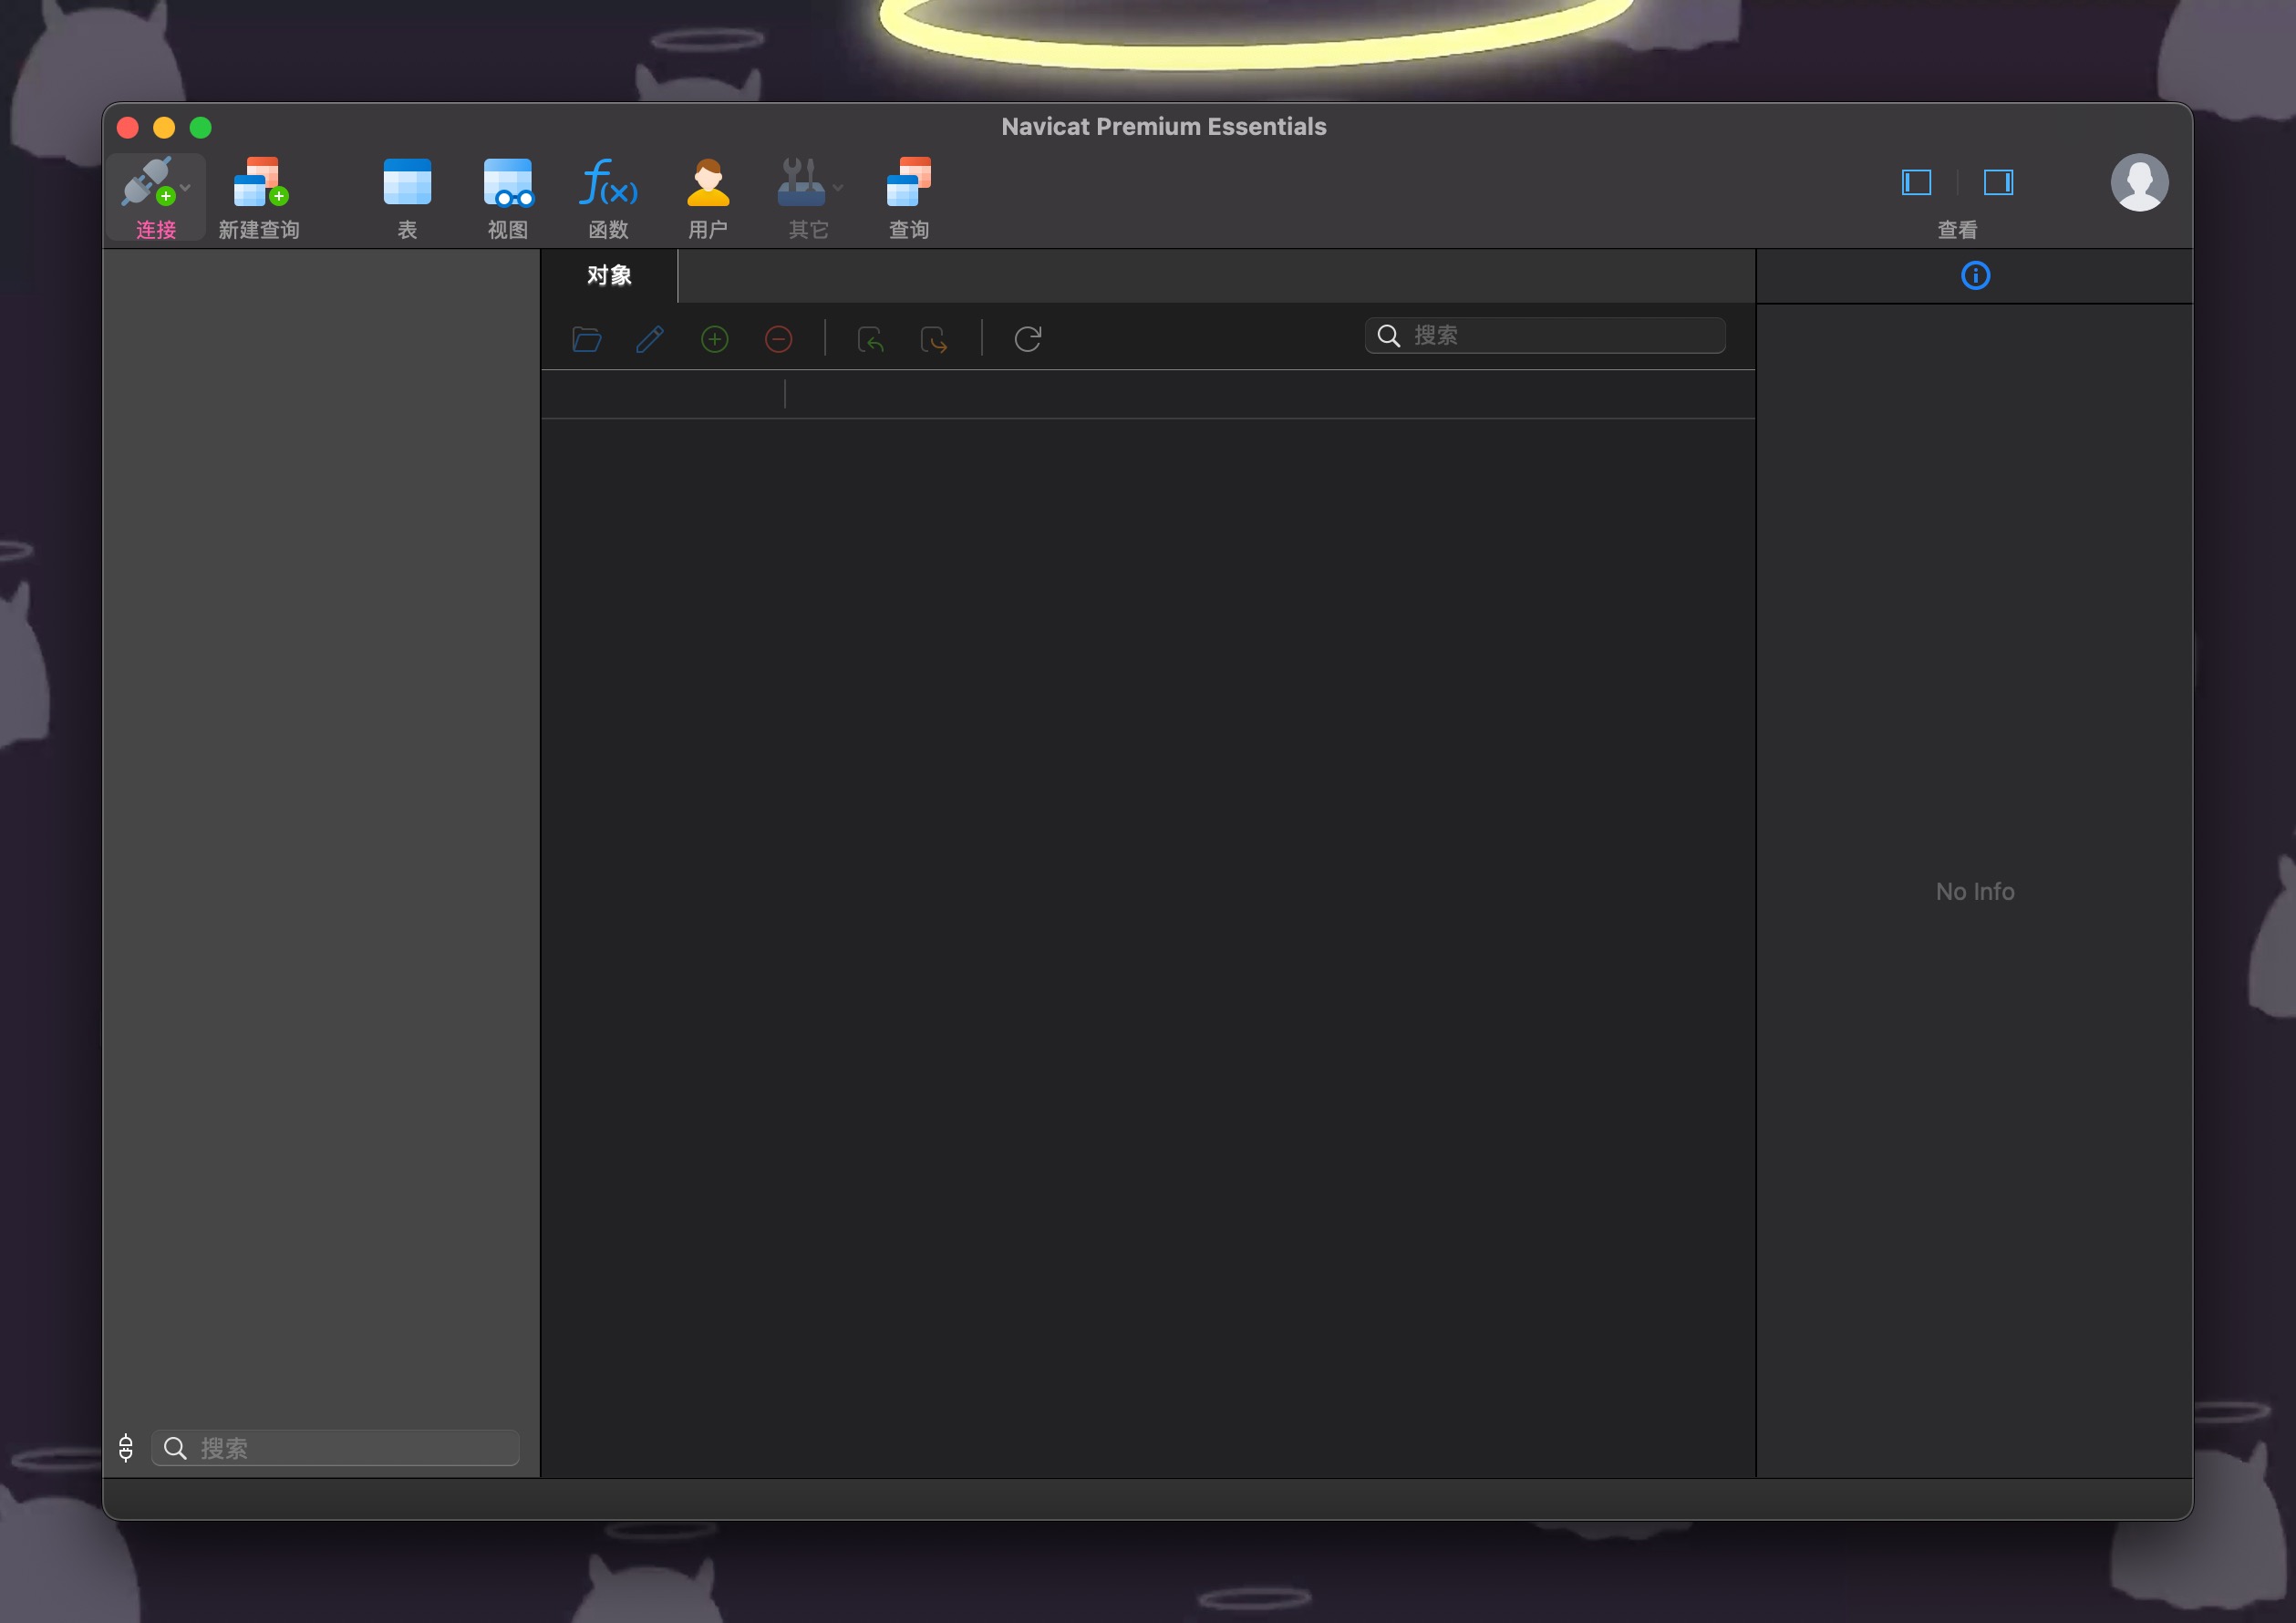Image resolution: width=2296 pixels, height=1623 pixels.
Task: Add a new object with plus button
Action: (714, 340)
